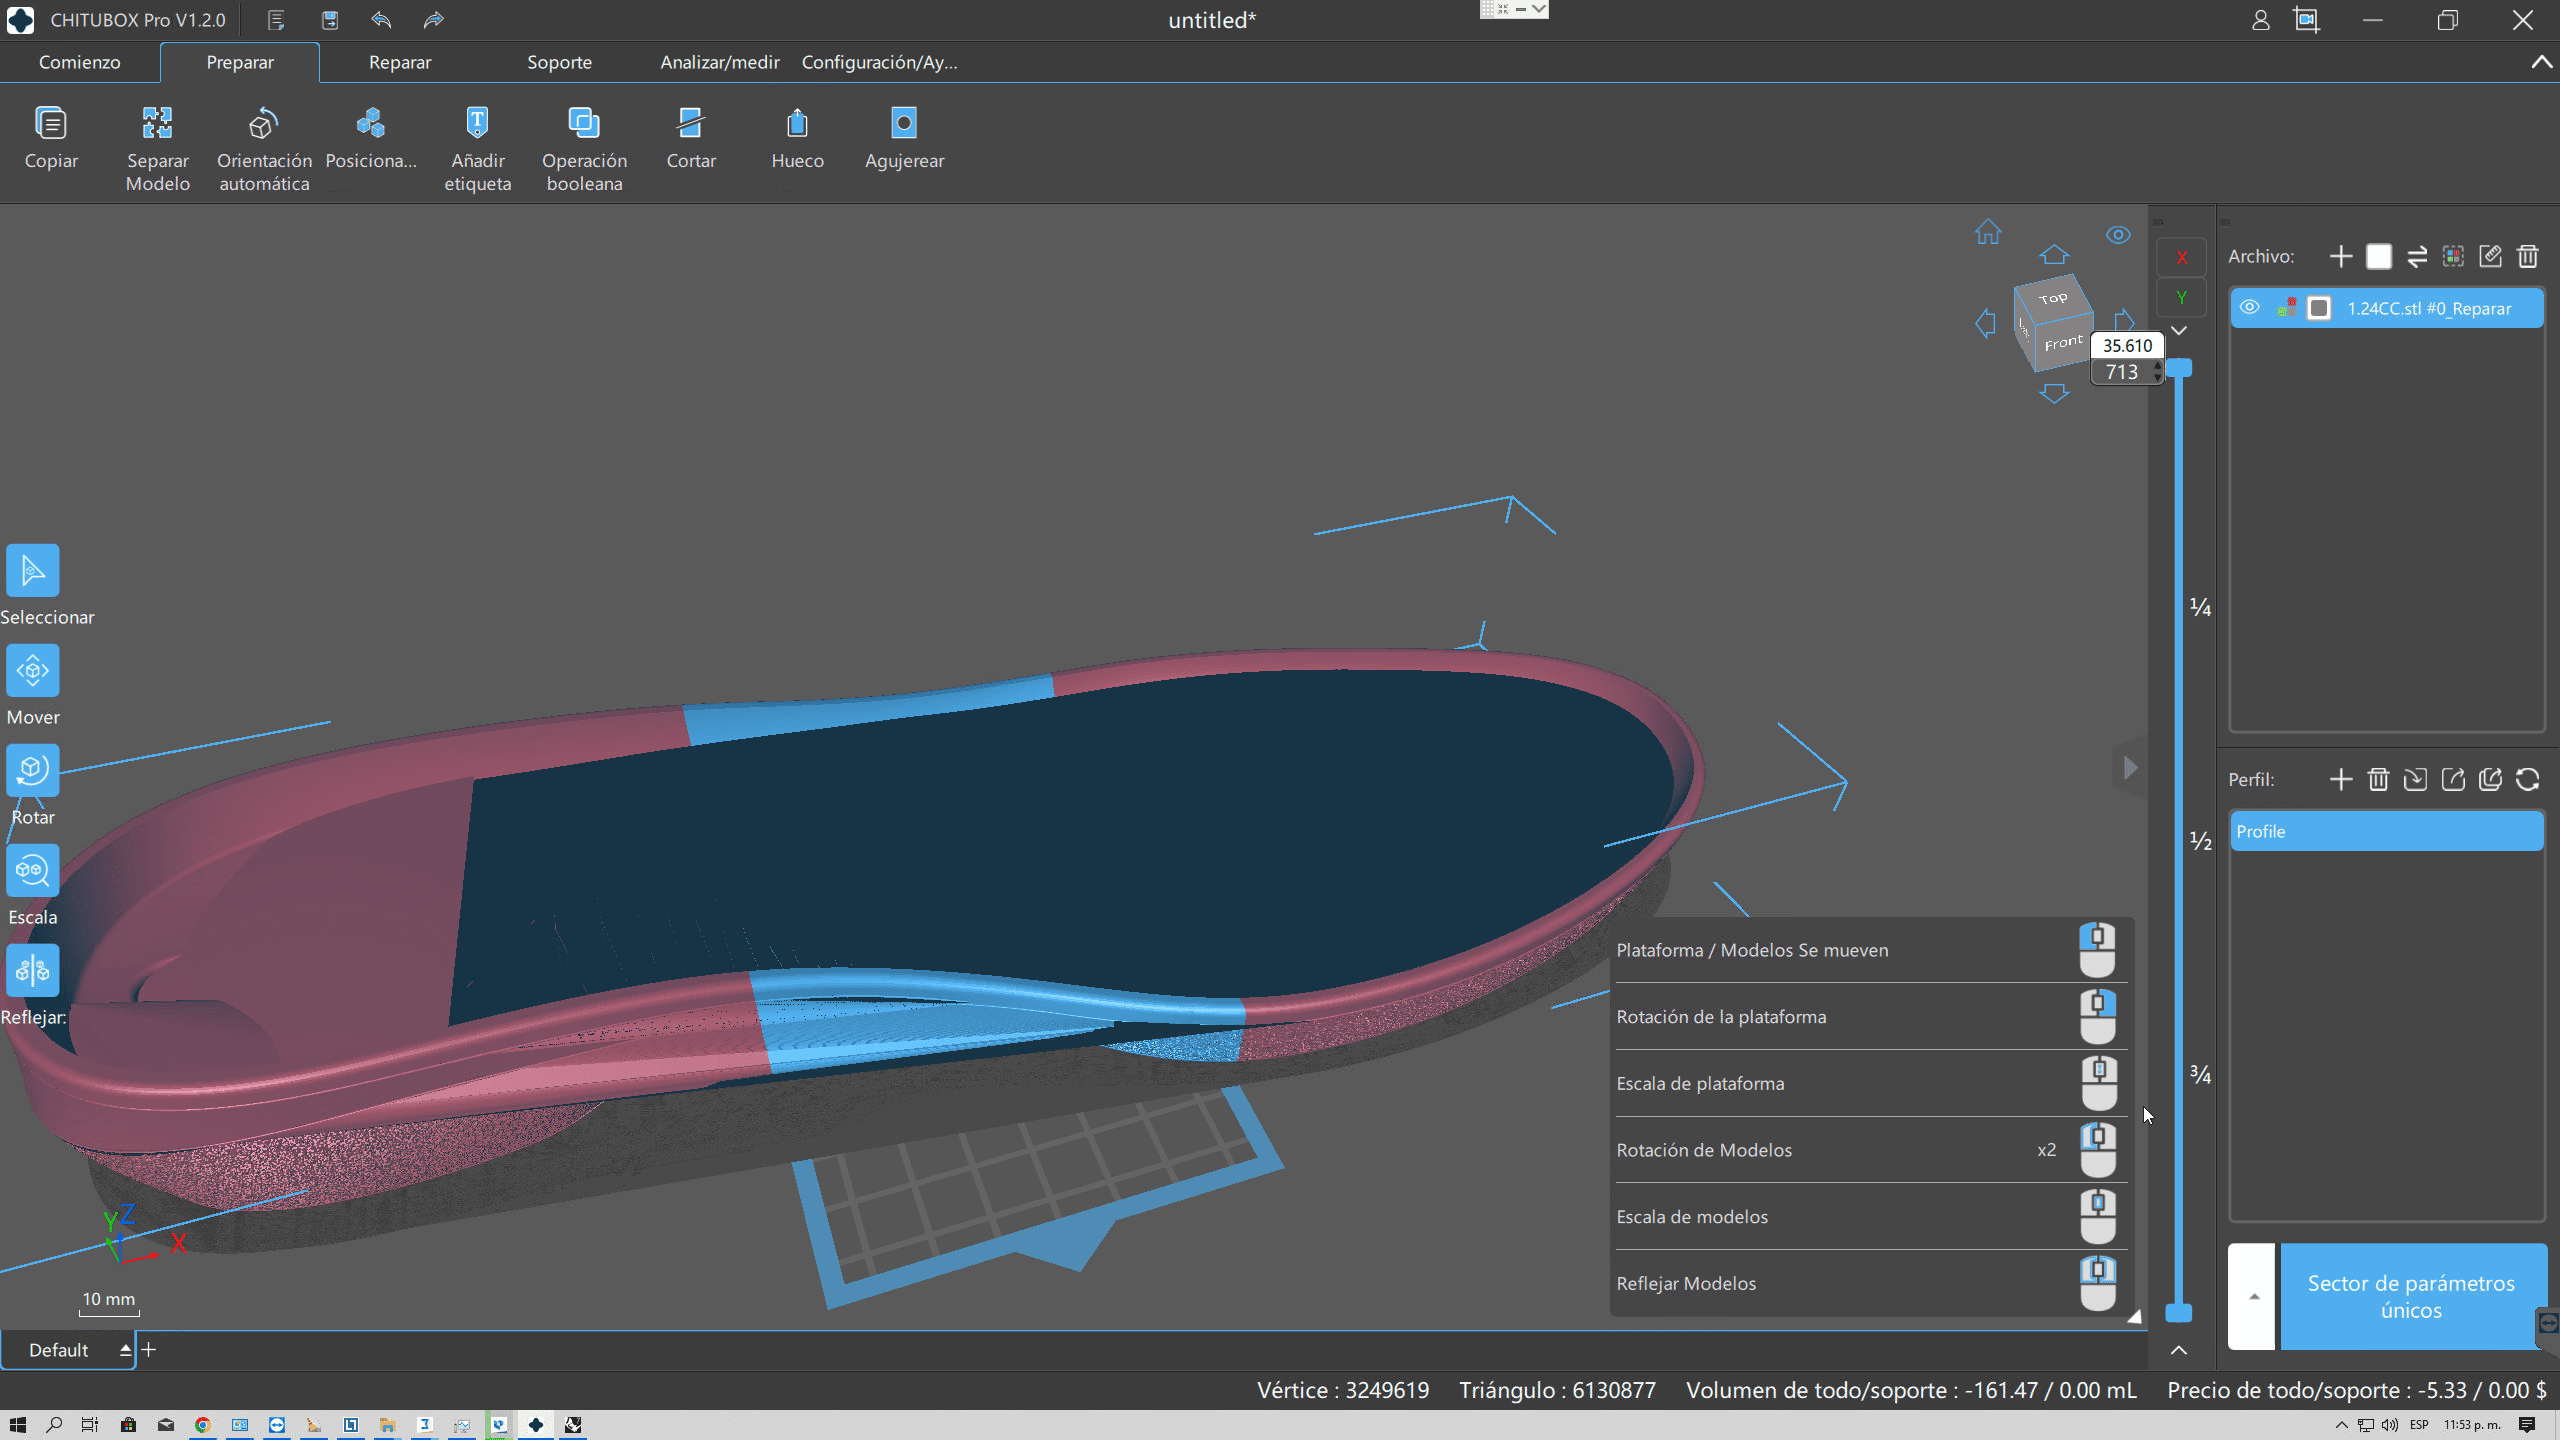The image size is (2560, 1440).
Task: Expand the arrow left of Sector de parámetros
Action: click(x=2253, y=1297)
